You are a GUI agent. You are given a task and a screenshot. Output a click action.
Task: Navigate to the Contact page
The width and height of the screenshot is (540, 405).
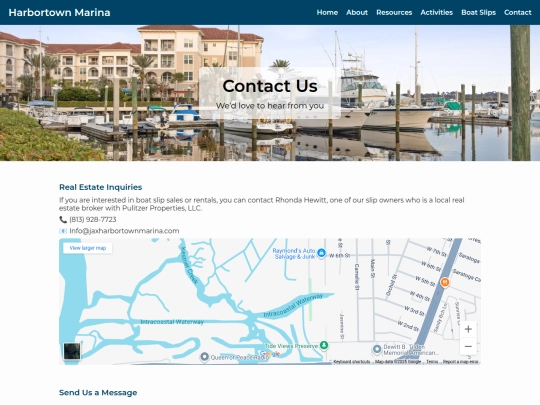tap(518, 12)
